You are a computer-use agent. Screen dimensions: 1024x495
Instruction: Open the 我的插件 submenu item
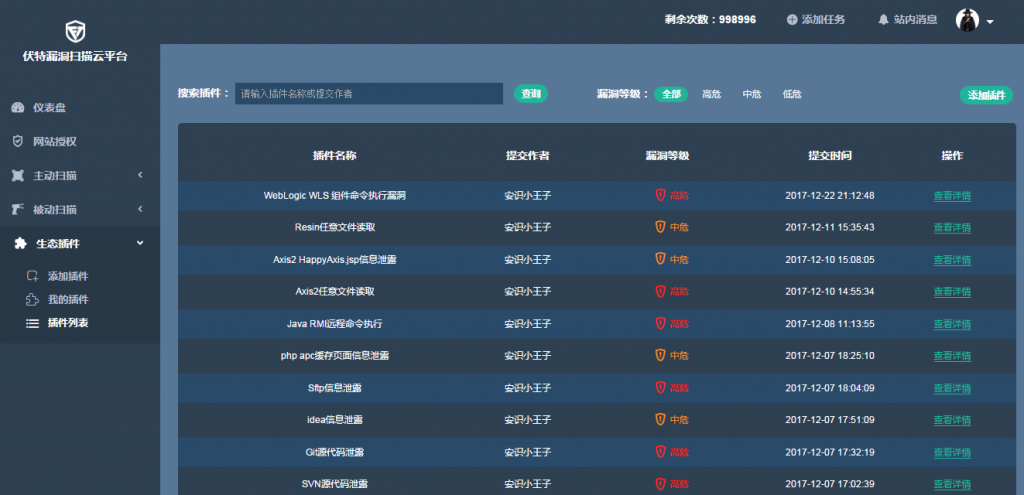[68, 300]
